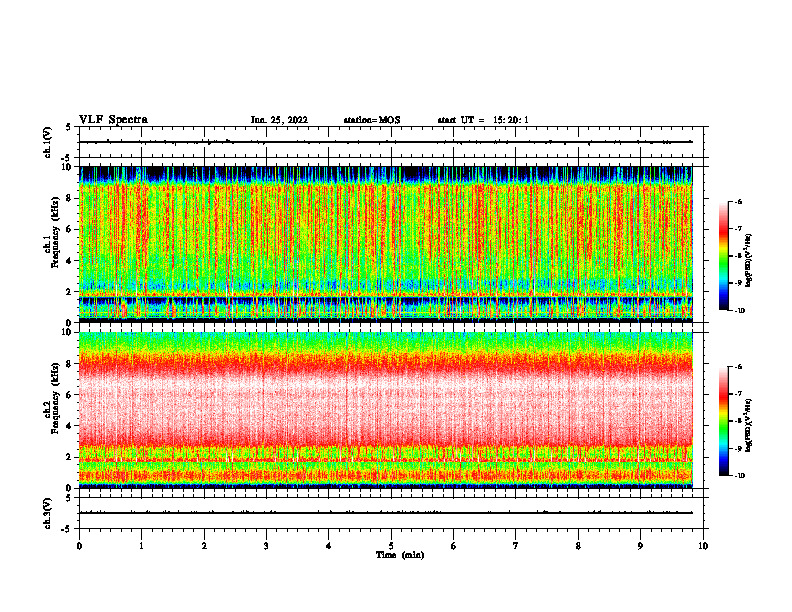
Task: Click time axis tick label "5"
Action: 391,546
